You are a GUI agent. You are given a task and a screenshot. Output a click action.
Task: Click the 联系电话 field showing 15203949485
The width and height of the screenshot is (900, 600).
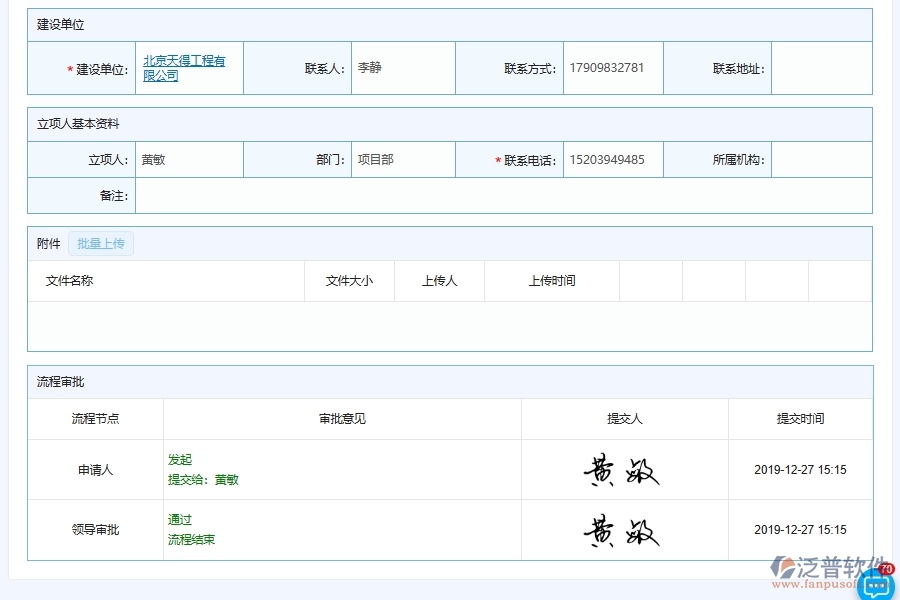pyautogui.click(x=612, y=159)
